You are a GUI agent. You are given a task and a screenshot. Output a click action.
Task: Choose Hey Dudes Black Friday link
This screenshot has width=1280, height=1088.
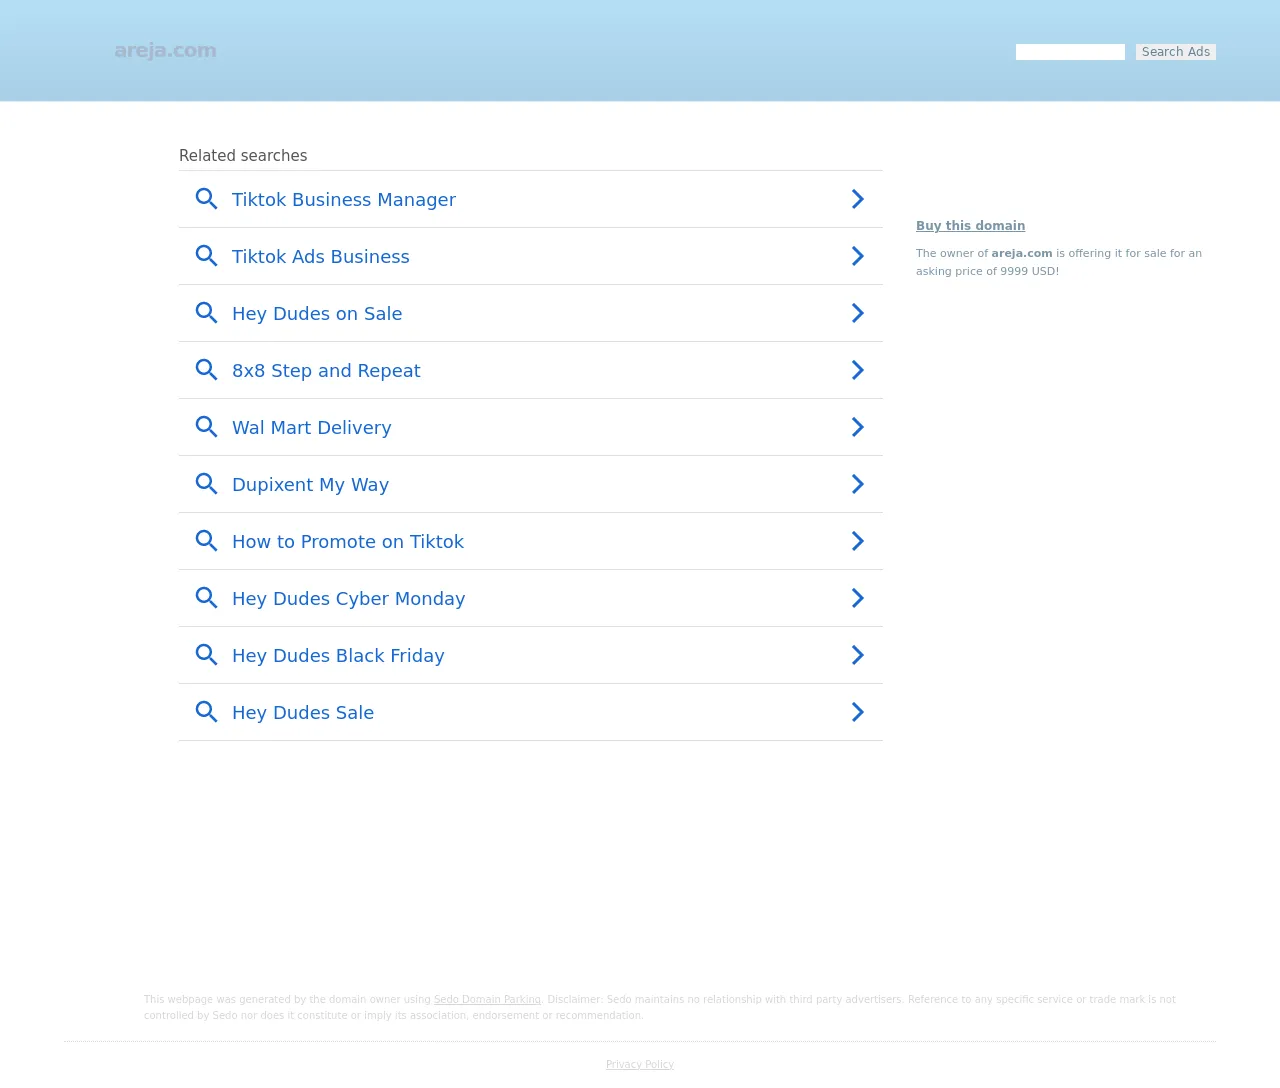point(338,656)
